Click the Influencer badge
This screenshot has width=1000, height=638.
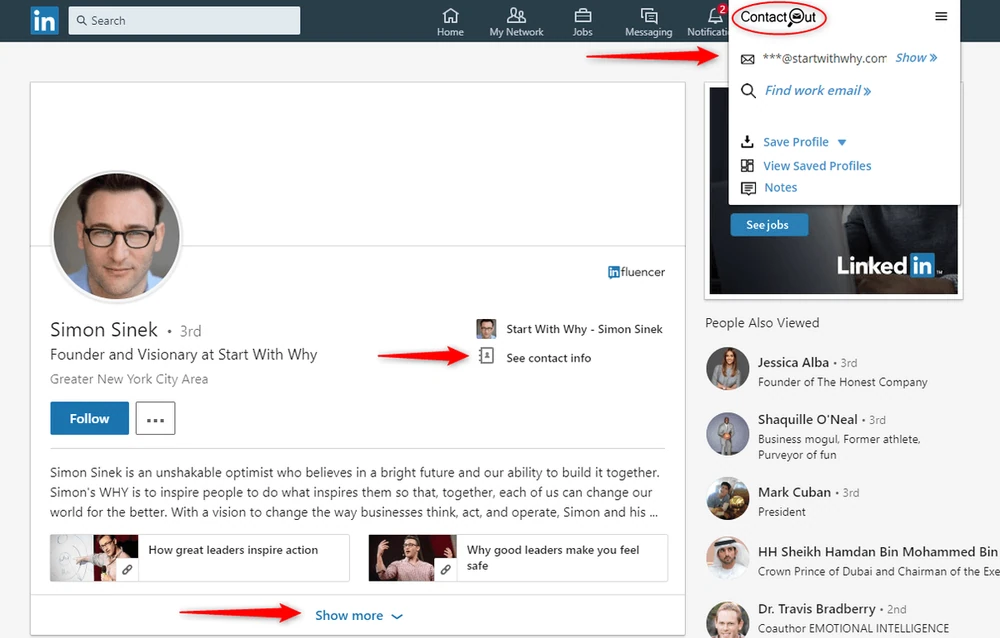click(636, 272)
